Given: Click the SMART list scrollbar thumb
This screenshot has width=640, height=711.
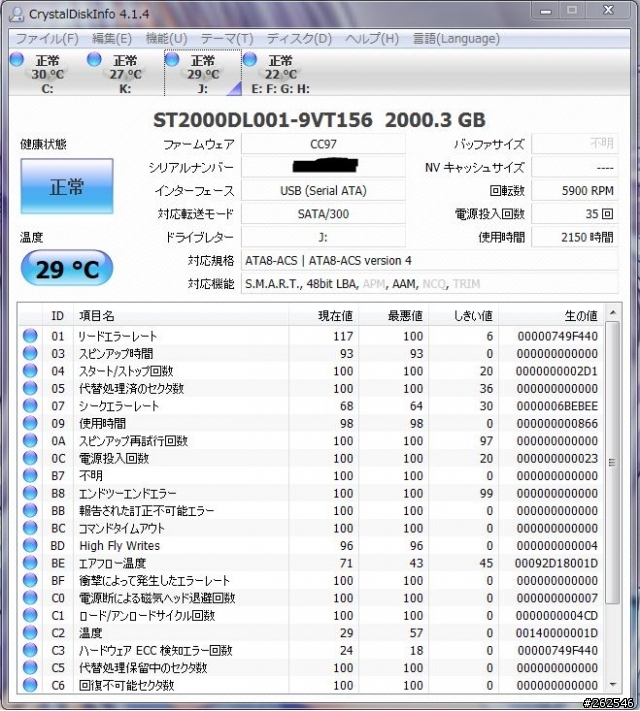Looking at the screenshot, I should (x=612, y=463).
